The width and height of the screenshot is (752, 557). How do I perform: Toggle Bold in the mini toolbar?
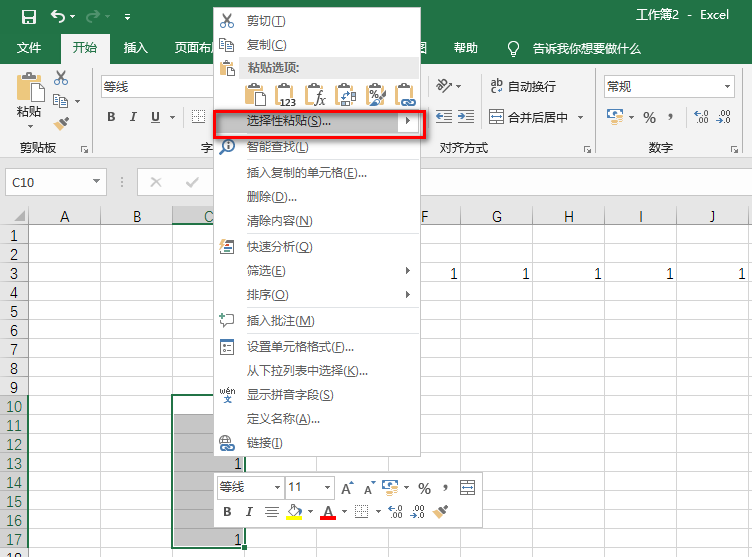point(227,512)
